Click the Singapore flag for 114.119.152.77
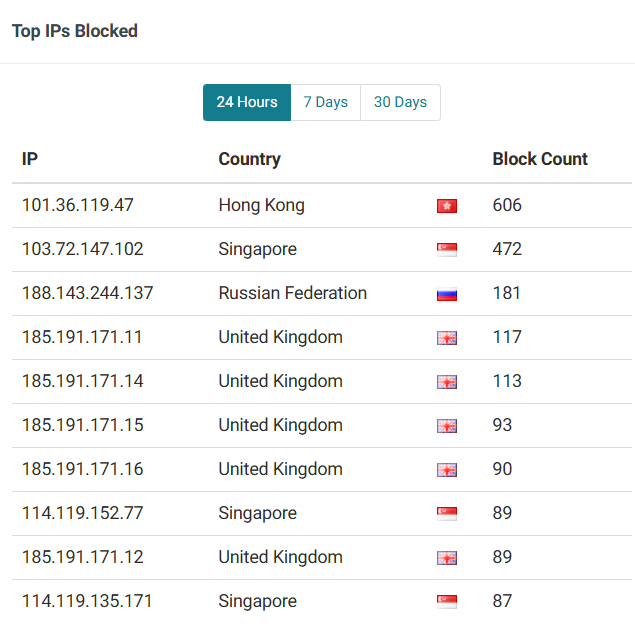 point(447,514)
